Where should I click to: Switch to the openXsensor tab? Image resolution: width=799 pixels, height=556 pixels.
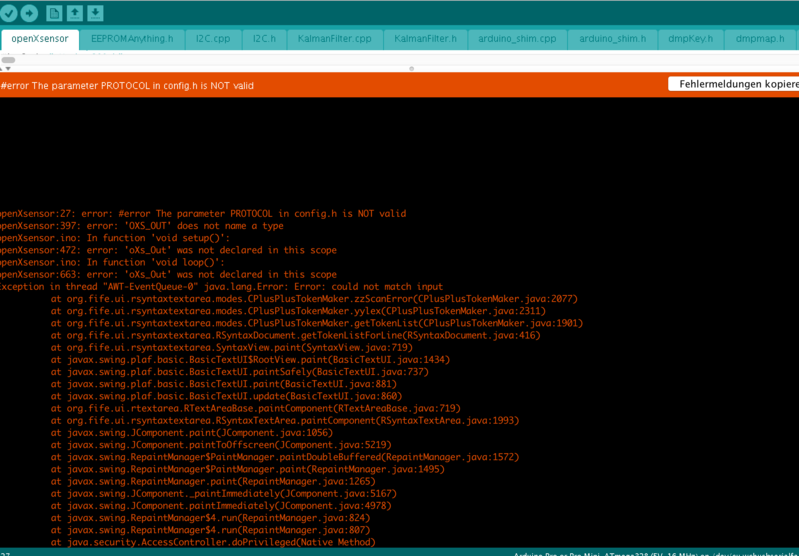coord(40,39)
